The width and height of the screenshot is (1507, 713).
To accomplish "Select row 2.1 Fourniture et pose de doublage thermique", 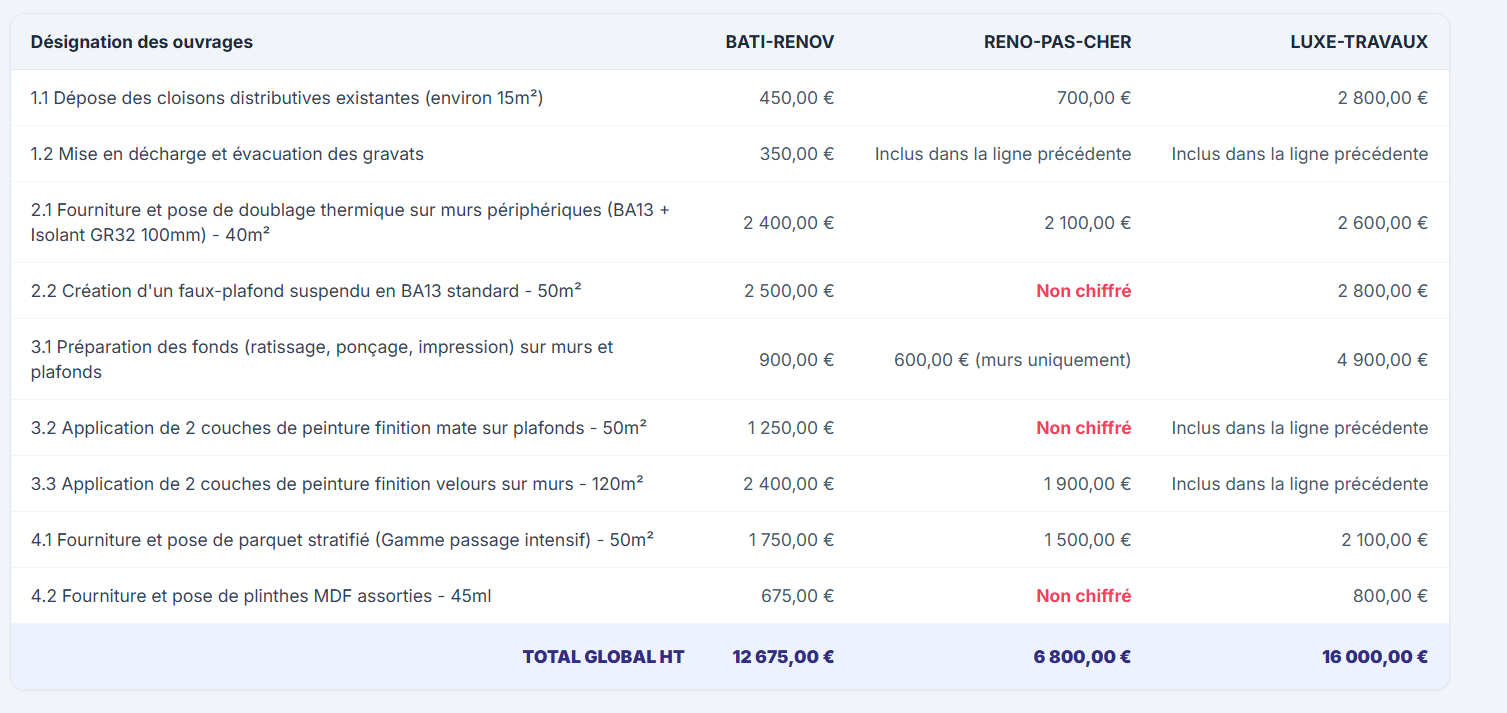I will click(x=350, y=222).
